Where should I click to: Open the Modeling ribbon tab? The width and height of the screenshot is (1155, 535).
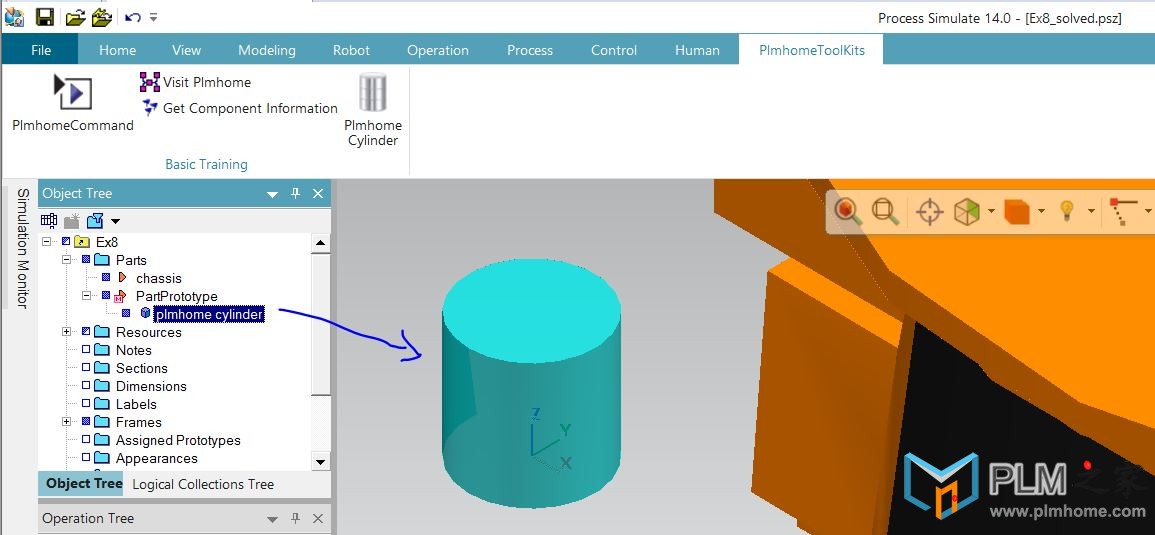click(x=267, y=50)
